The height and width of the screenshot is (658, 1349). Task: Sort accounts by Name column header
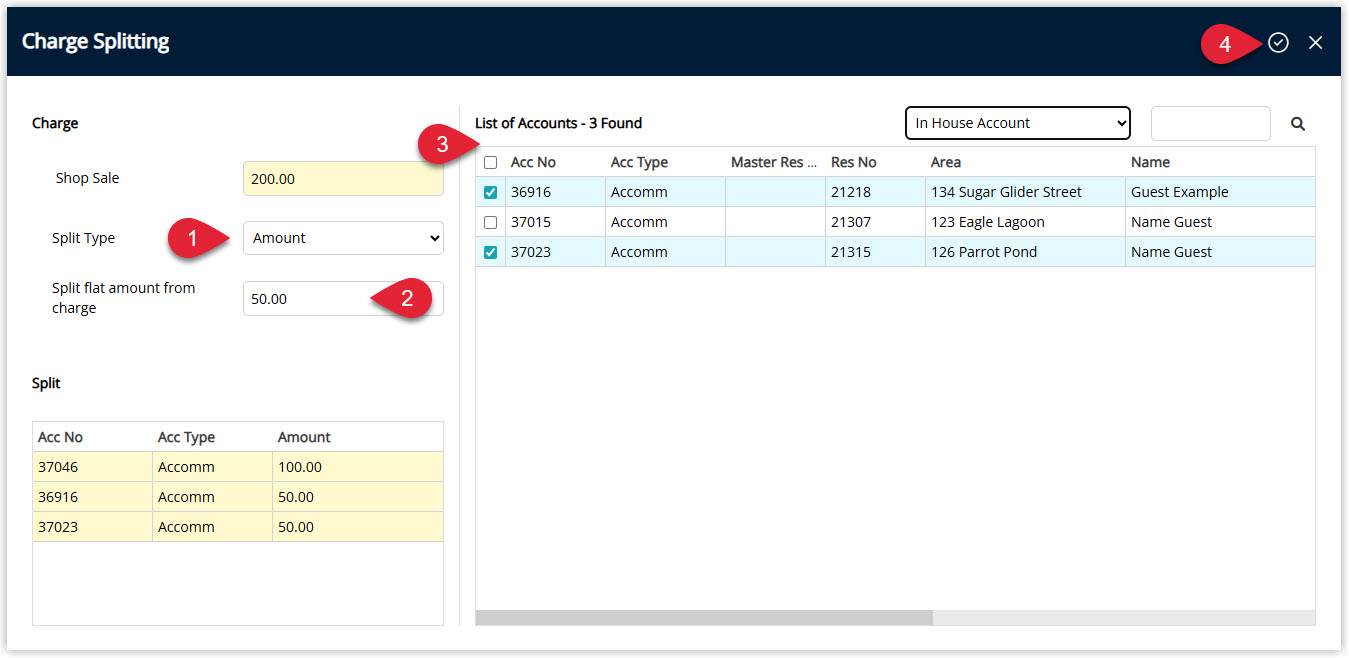pyautogui.click(x=1150, y=162)
